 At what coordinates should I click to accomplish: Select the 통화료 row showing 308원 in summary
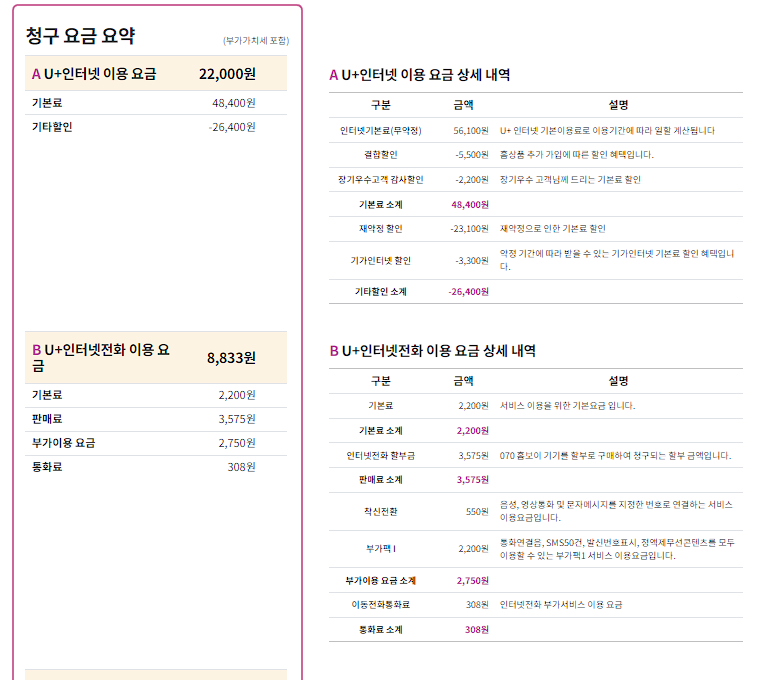click(x=155, y=467)
